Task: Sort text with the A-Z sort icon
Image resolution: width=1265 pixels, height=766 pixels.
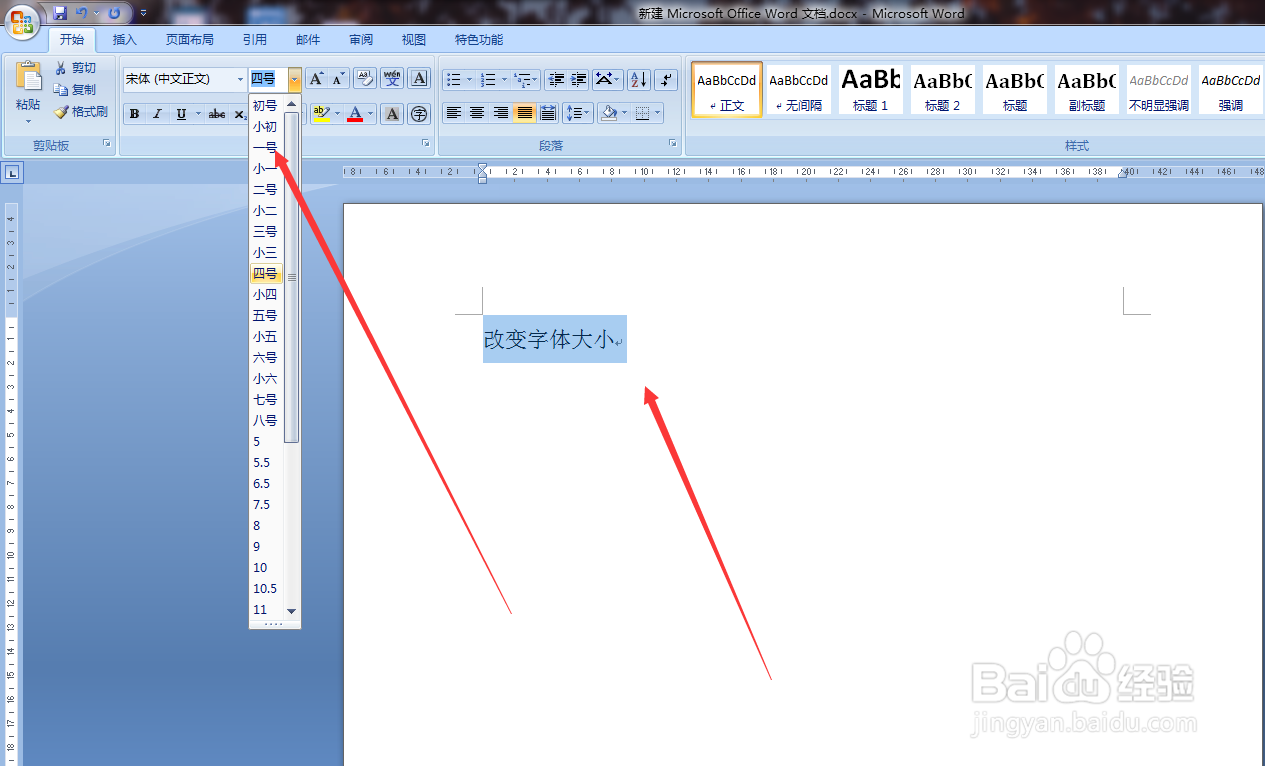Action: pos(639,79)
